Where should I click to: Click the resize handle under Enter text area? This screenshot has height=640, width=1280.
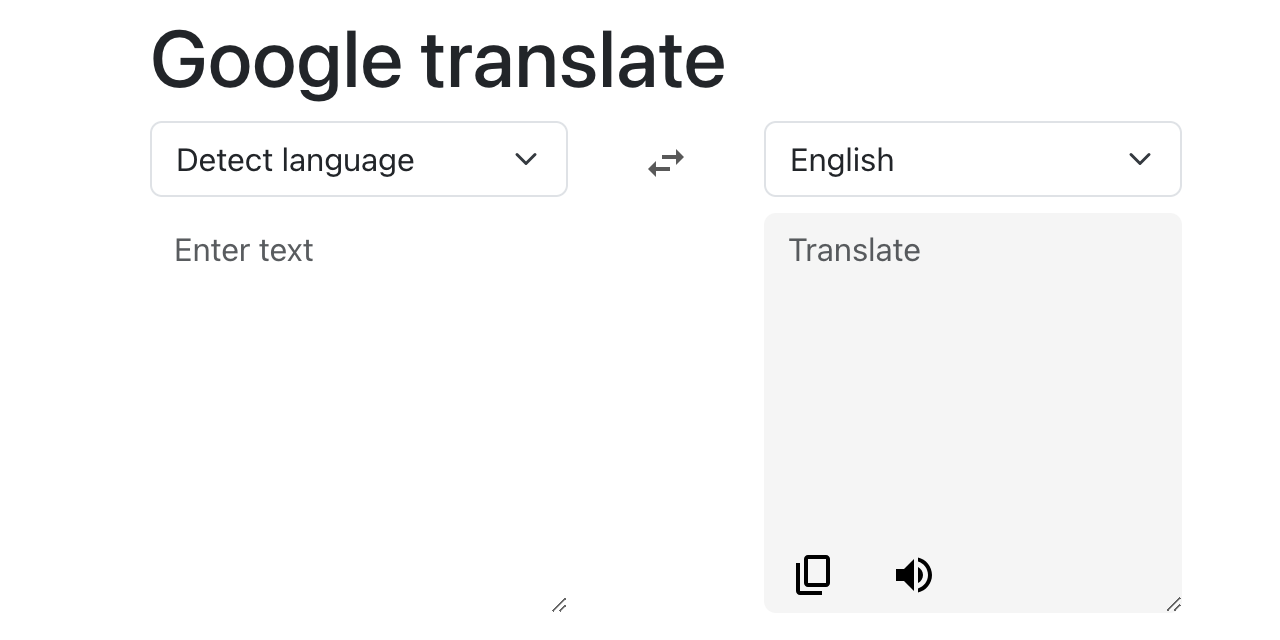pyautogui.click(x=560, y=606)
